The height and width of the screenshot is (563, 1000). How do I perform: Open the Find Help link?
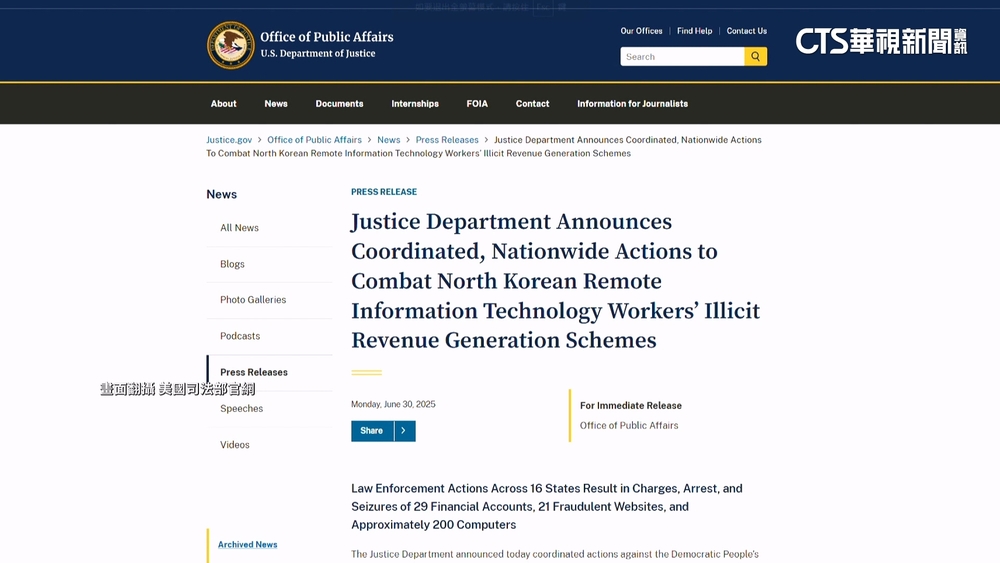(x=694, y=31)
